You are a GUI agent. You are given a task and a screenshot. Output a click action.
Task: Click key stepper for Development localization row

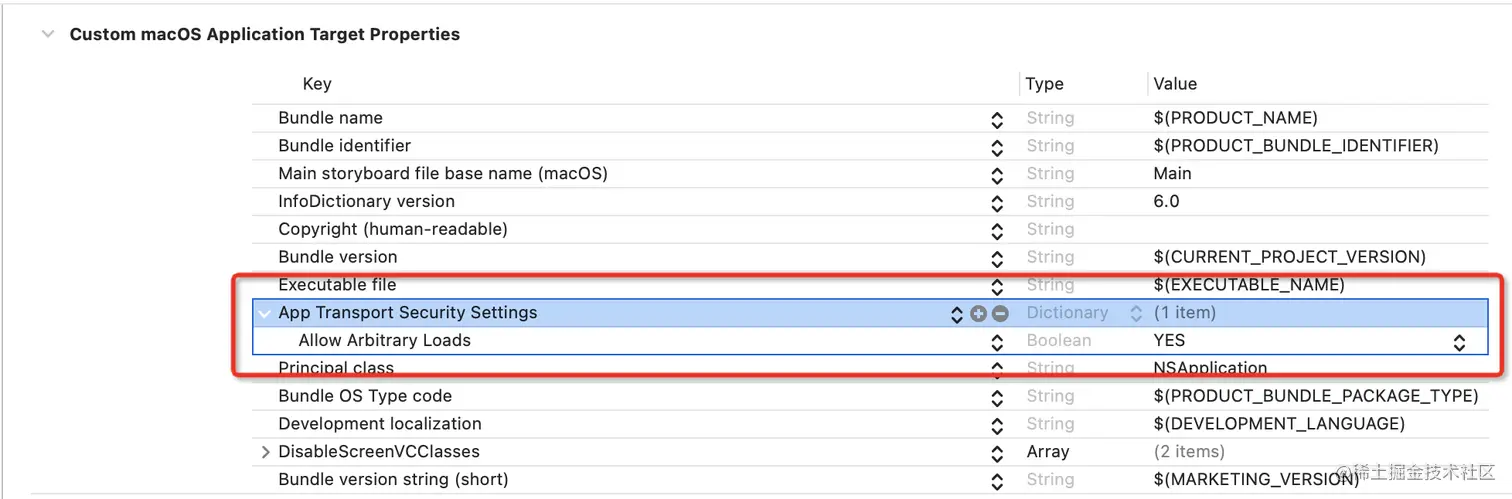click(997, 425)
